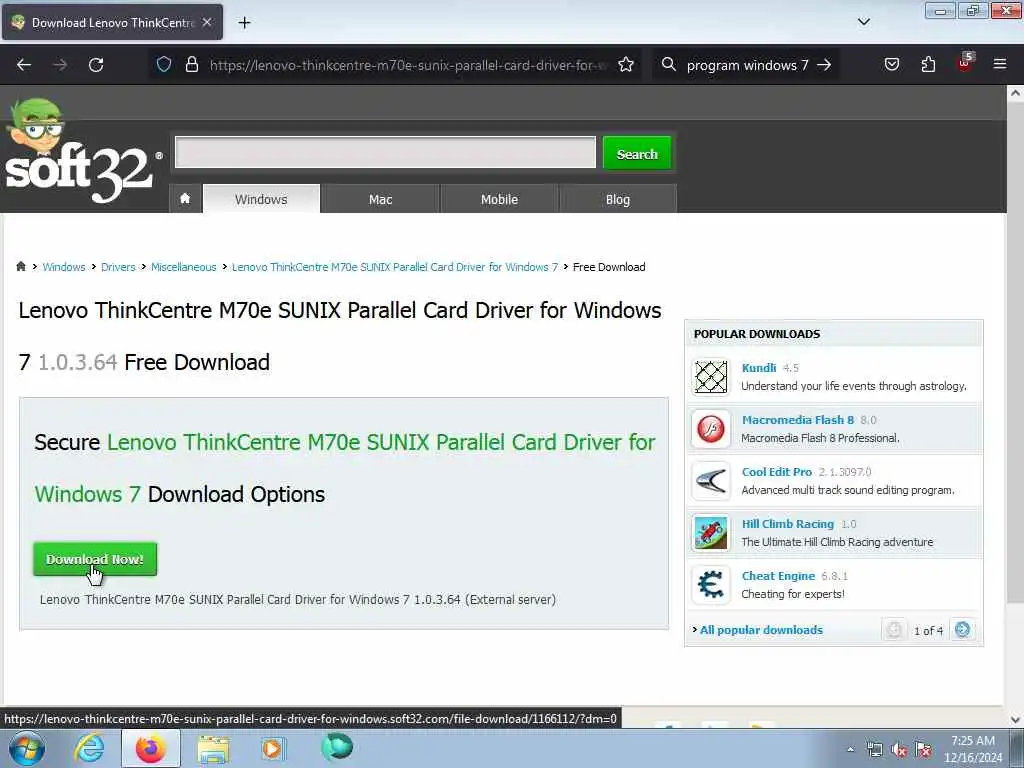
Task: Switch to Download Lenovo ThinkCentre browser tab
Action: click(112, 22)
